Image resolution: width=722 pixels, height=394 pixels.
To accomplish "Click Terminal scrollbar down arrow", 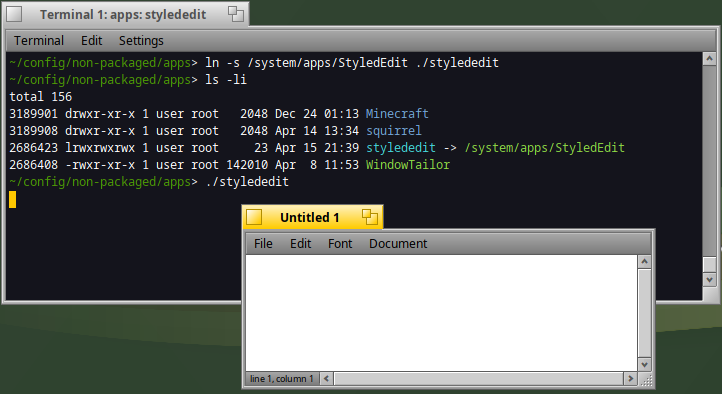I will click(709, 279).
